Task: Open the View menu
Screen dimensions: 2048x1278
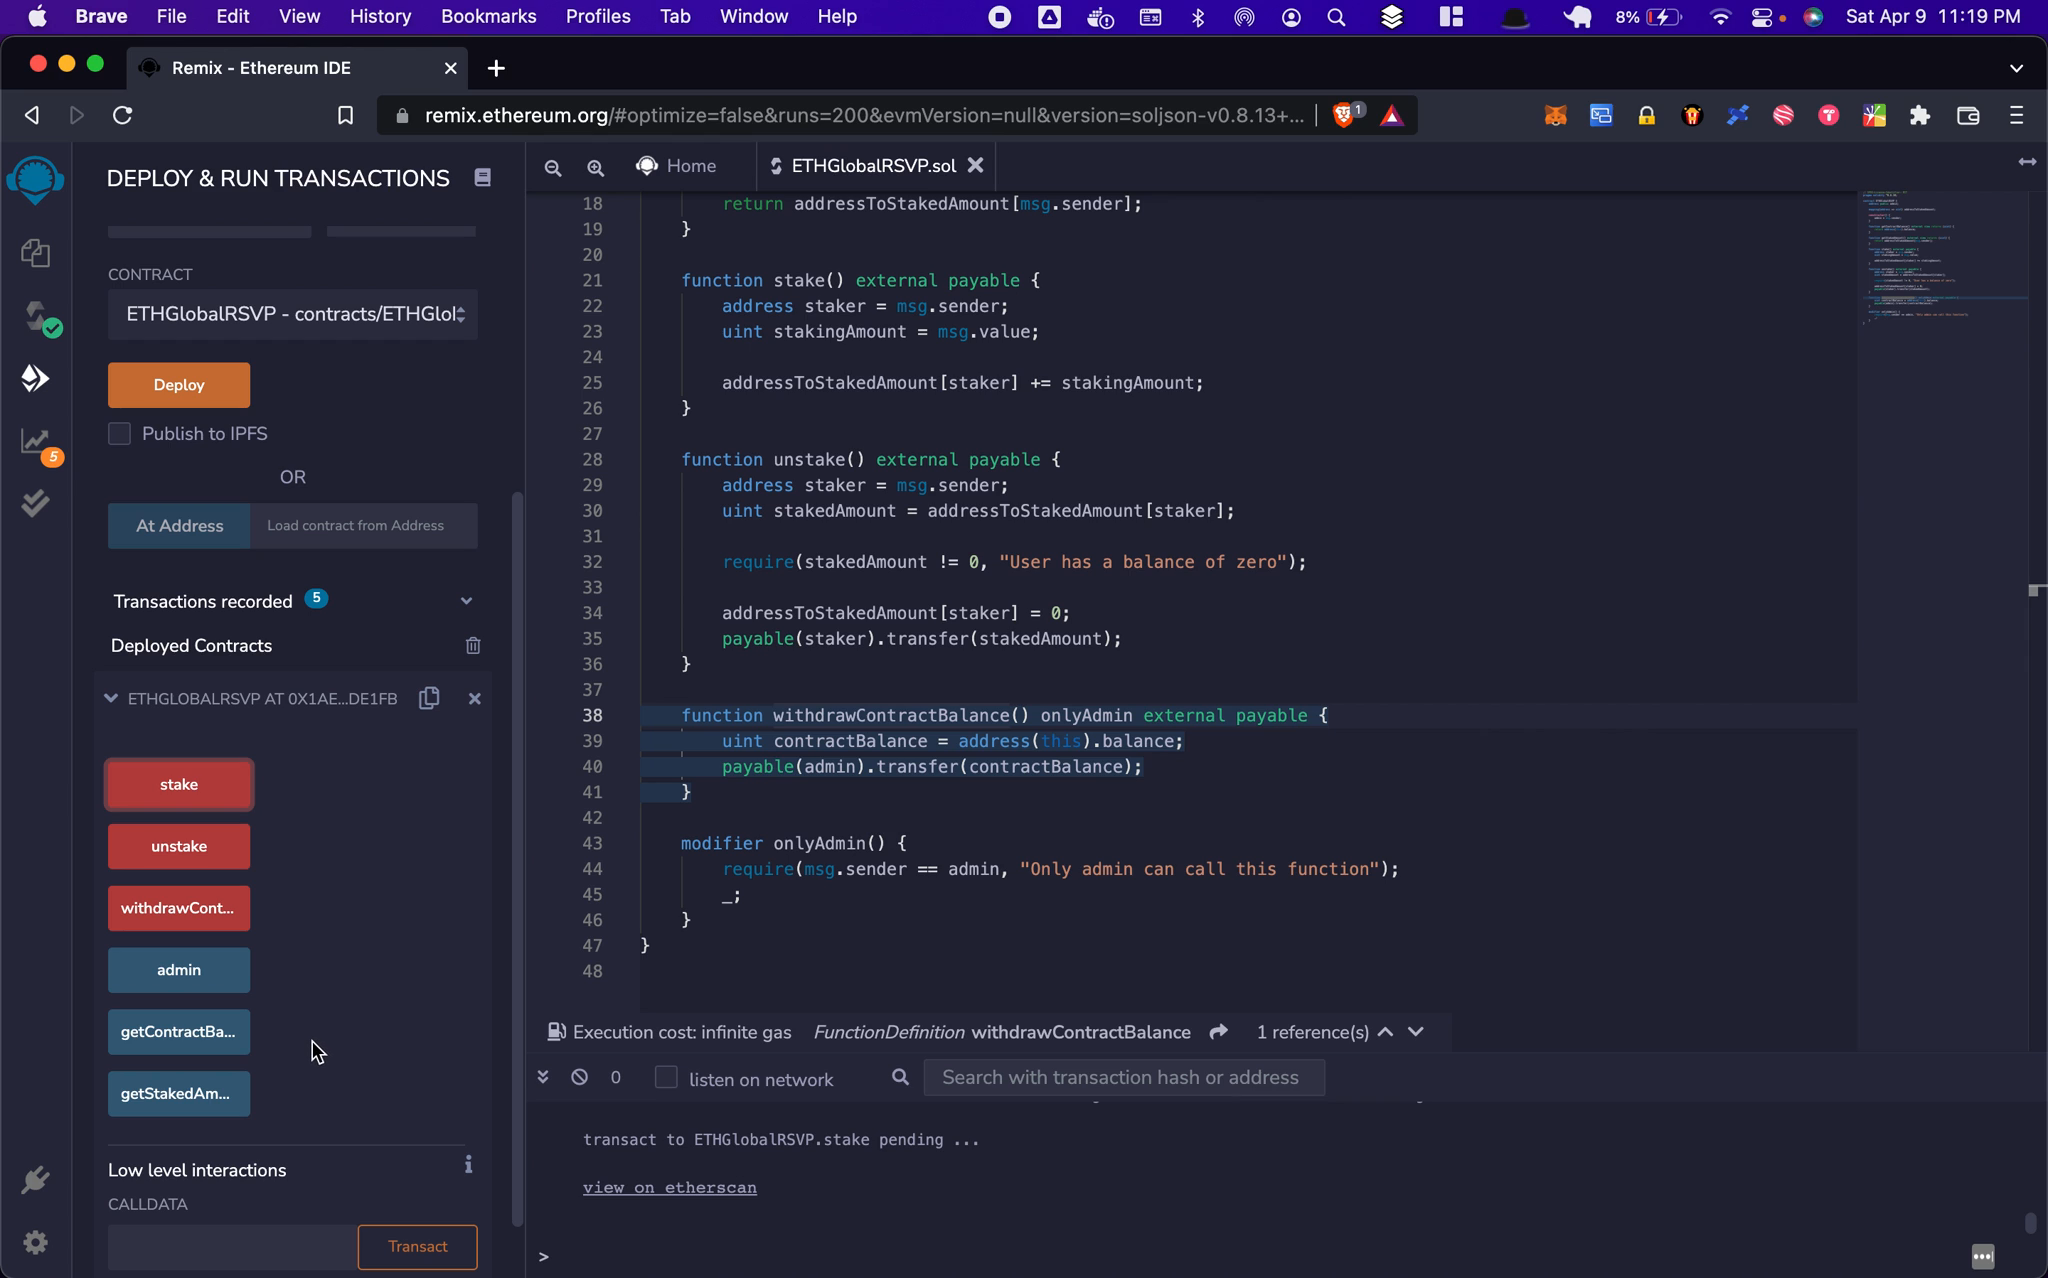Action: (x=299, y=16)
